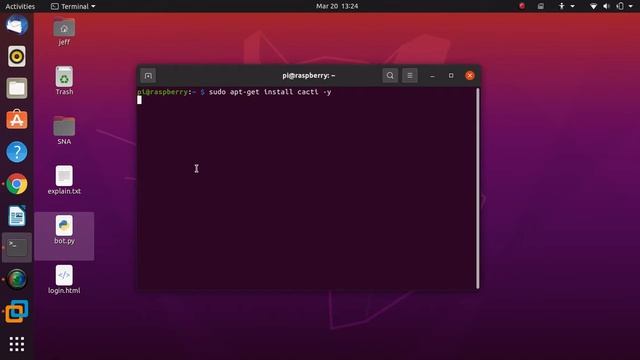Image resolution: width=640 pixels, height=360 pixels.
Task: Minimize the terminal window
Action: click(x=432, y=76)
